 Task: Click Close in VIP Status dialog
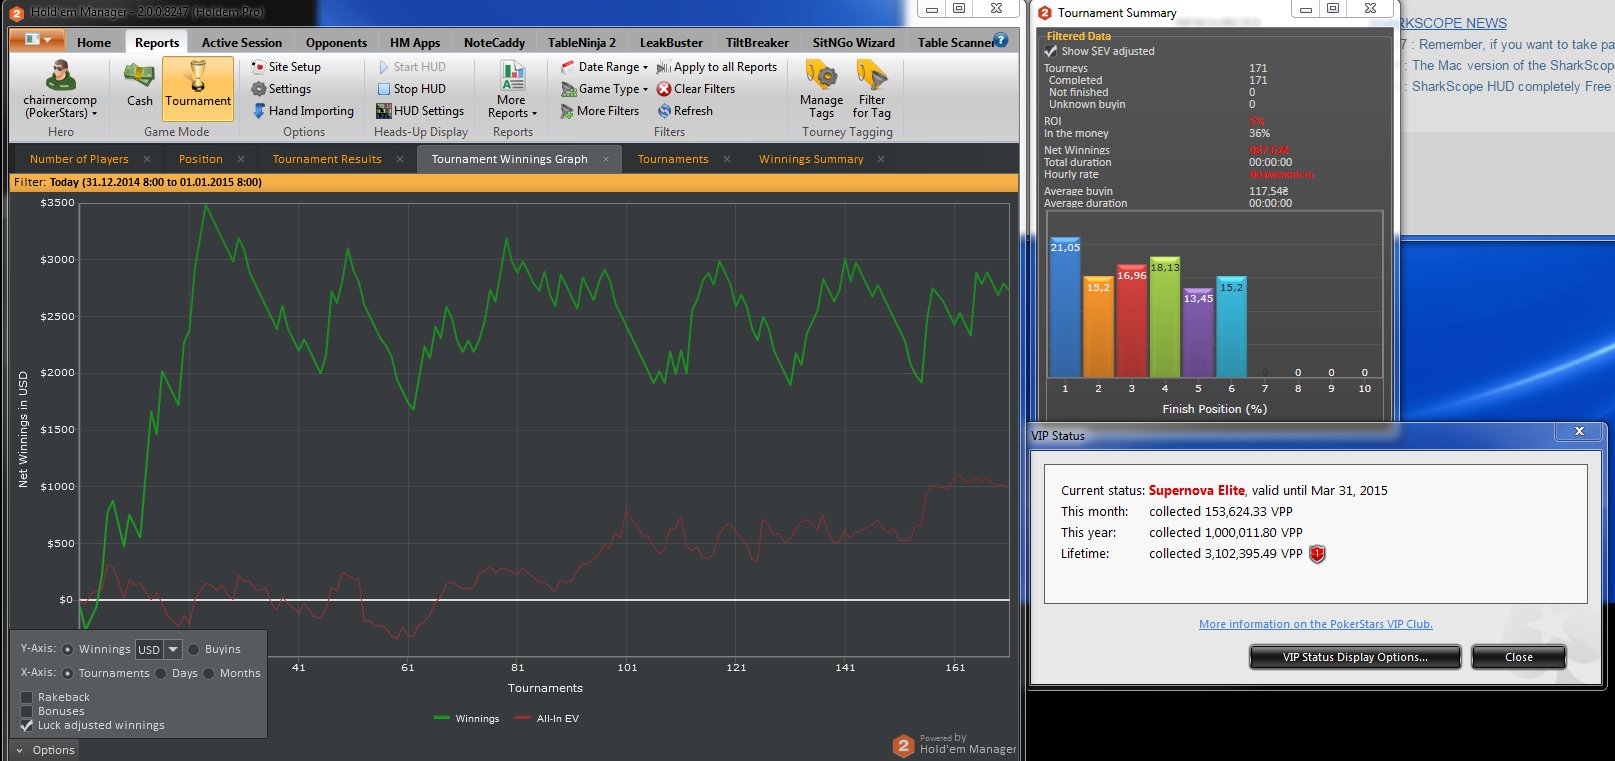pos(1518,657)
